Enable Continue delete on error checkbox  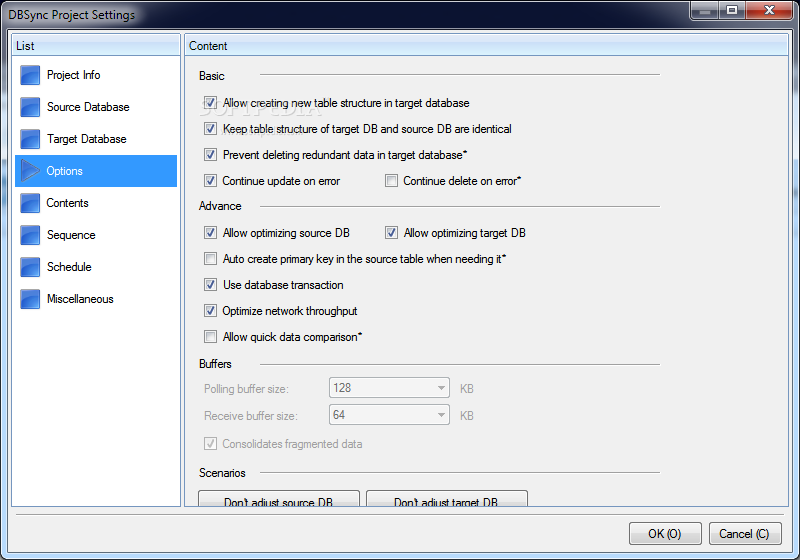pos(391,181)
